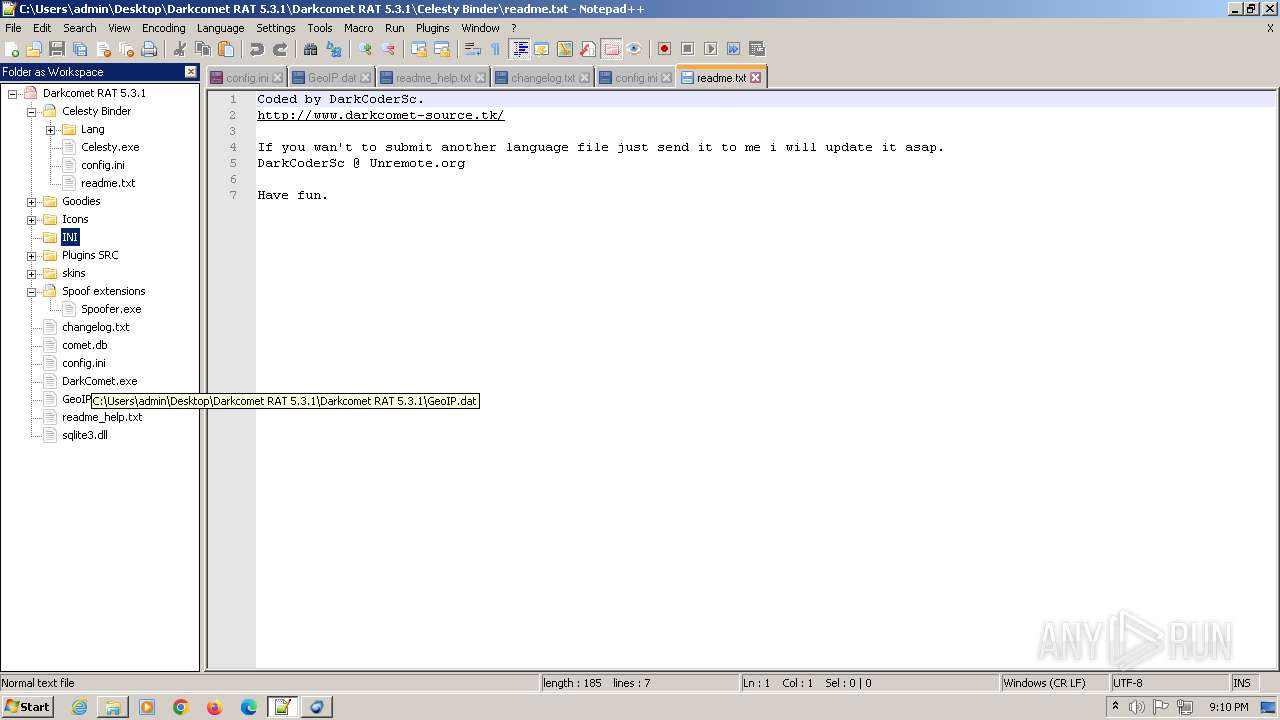Switch to the readme_help.txt tab
Screen dimensions: 1280x720
pyautogui.click(x=433, y=77)
